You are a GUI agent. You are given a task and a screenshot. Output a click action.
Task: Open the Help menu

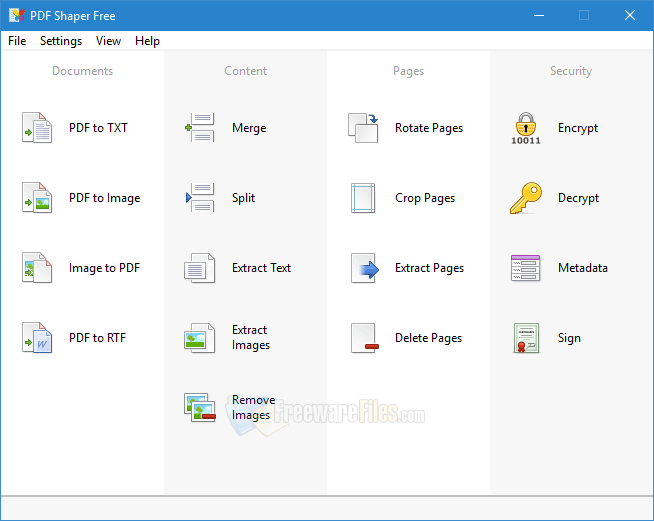(x=147, y=41)
